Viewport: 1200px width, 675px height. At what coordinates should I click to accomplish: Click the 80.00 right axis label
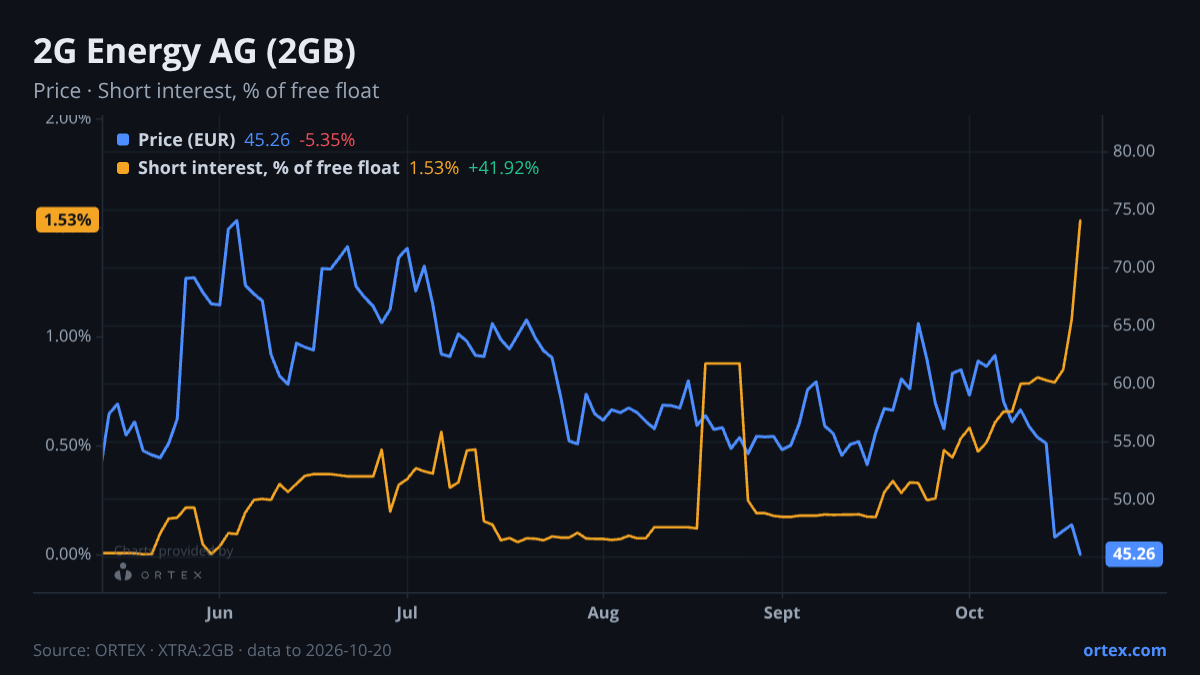tap(1134, 151)
